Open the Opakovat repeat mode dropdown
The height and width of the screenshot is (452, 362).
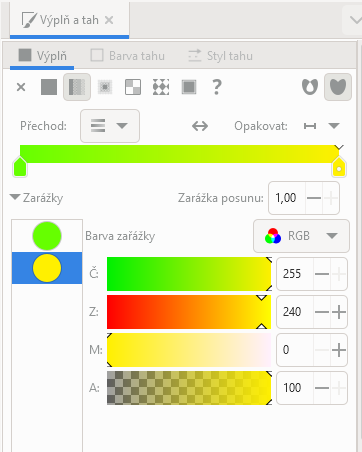[322, 126]
